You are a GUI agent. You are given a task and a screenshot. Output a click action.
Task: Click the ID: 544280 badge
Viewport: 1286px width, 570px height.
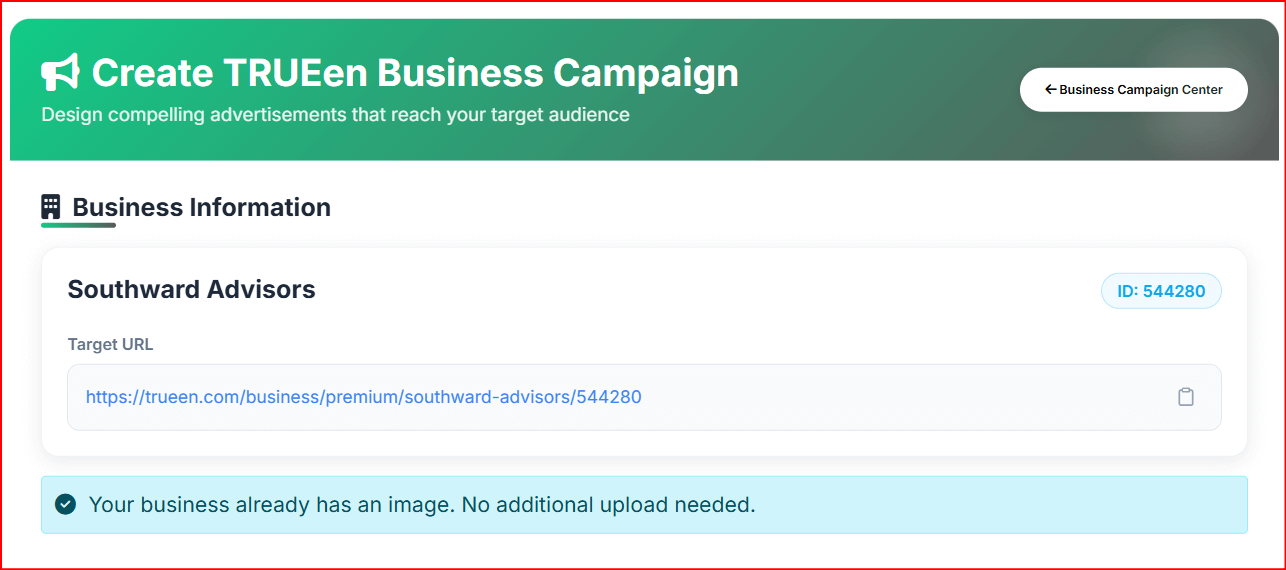(1161, 291)
